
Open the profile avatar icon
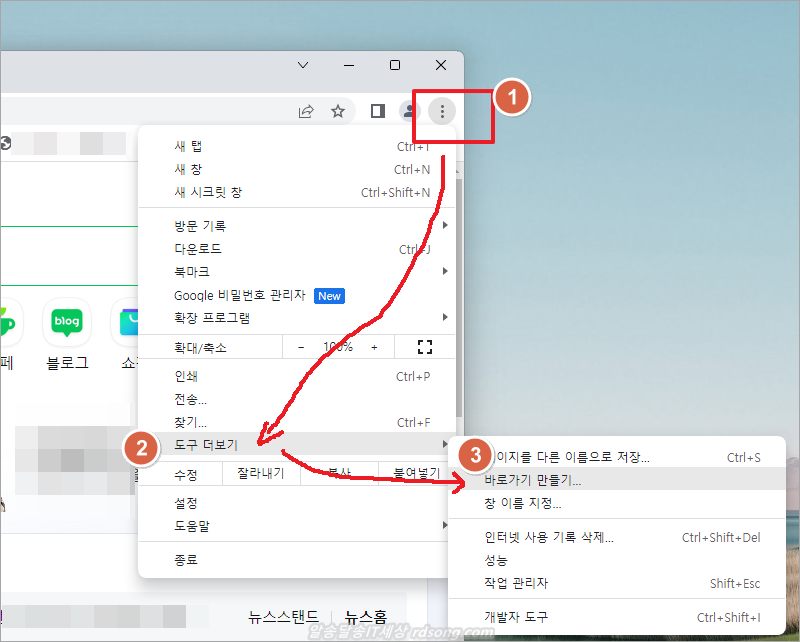[x=409, y=112]
